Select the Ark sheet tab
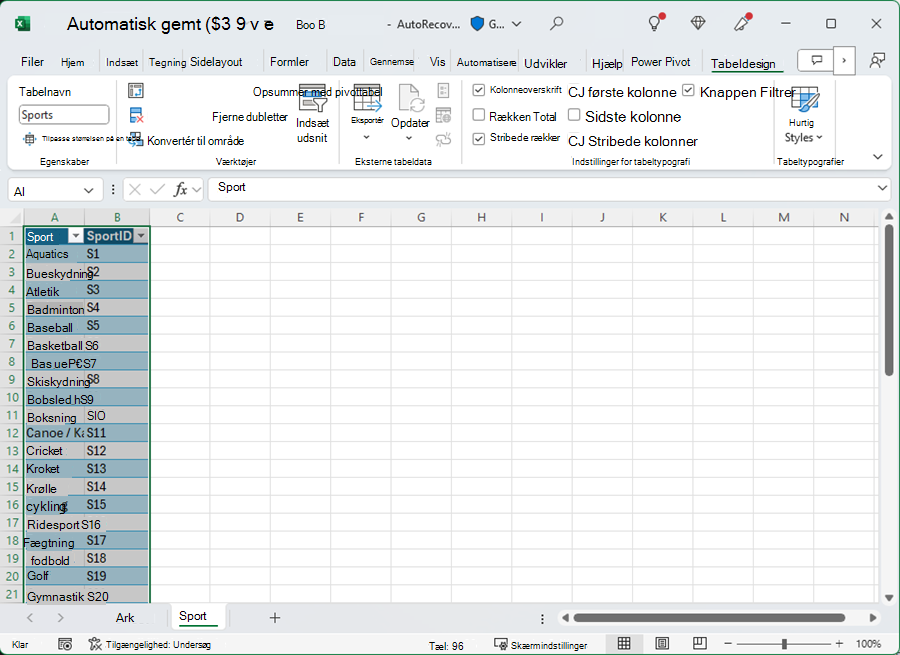Viewport: 900px width, 655px height. point(125,618)
